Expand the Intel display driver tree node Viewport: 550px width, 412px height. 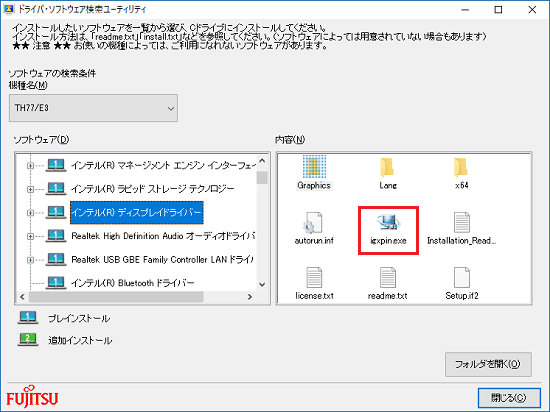pos(31,212)
